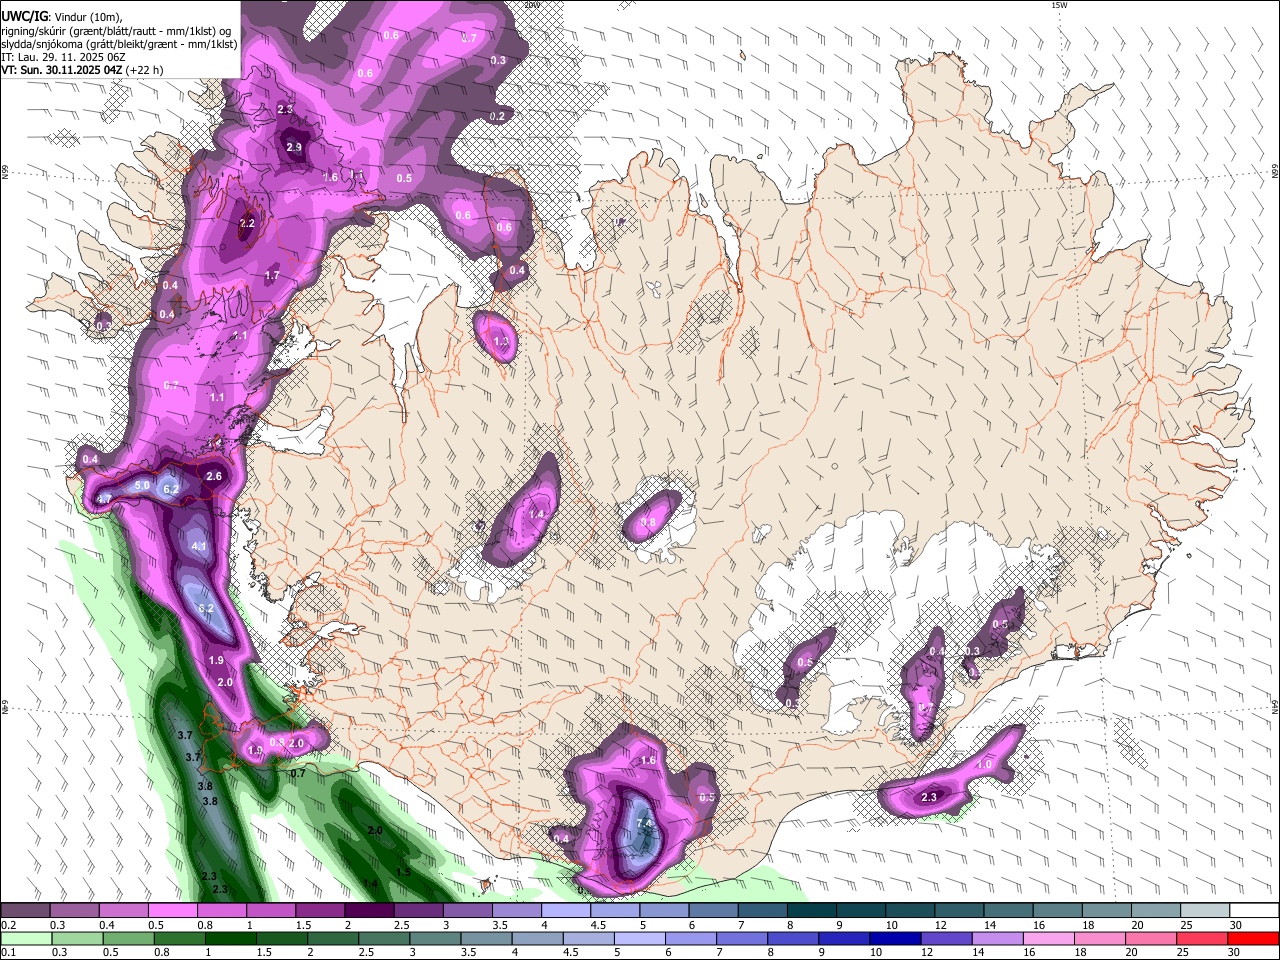Image resolution: width=1280 pixels, height=960 pixels.
Task: Click the pale grey swatch labelled 25, upper scale
Action: point(1206,910)
